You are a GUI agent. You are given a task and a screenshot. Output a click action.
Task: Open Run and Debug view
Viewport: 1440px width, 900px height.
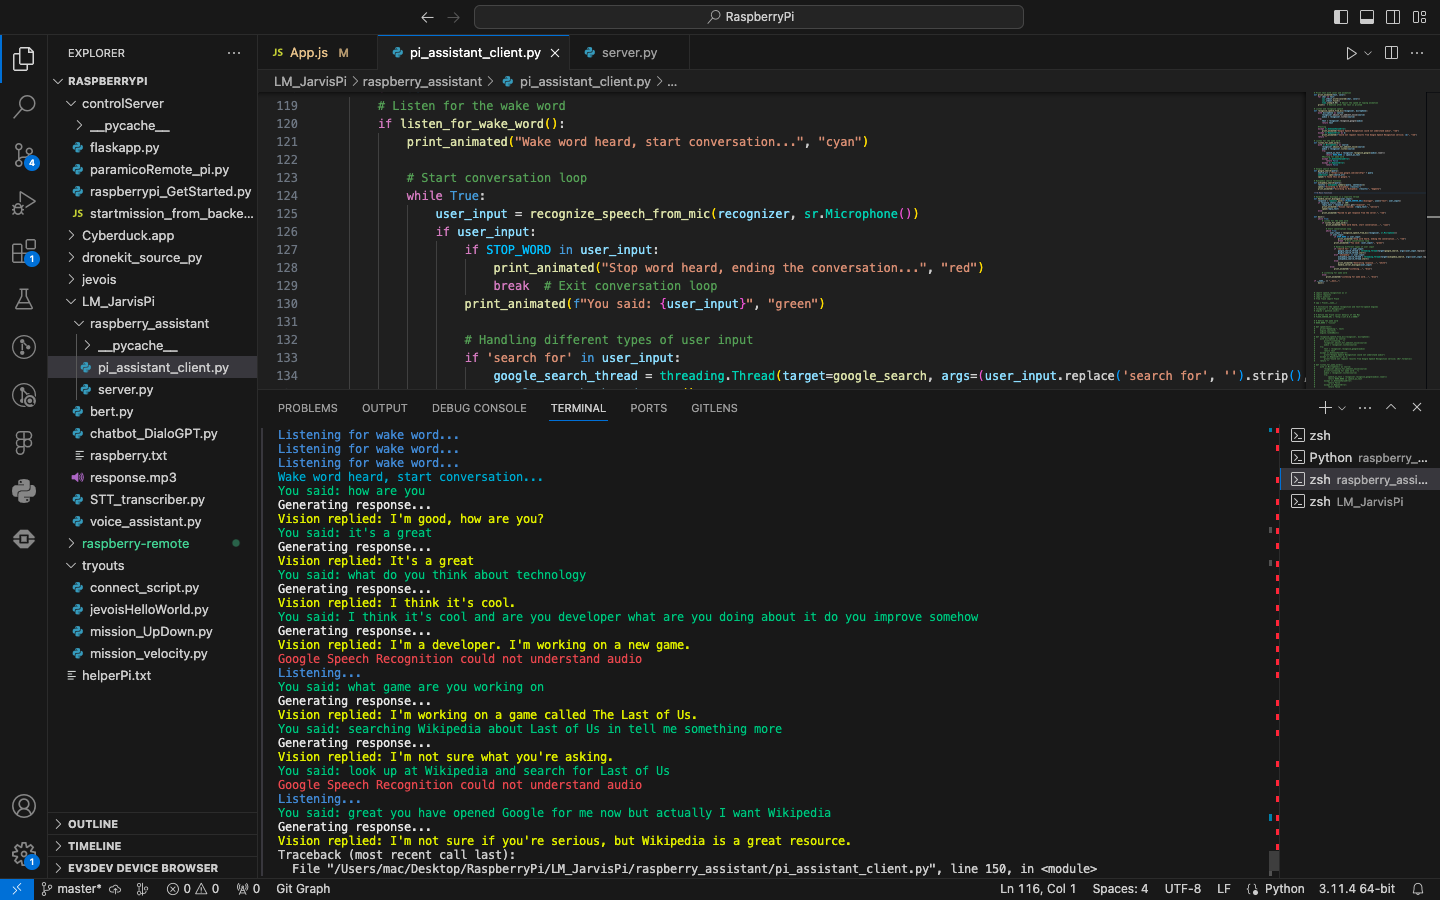pos(24,203)
